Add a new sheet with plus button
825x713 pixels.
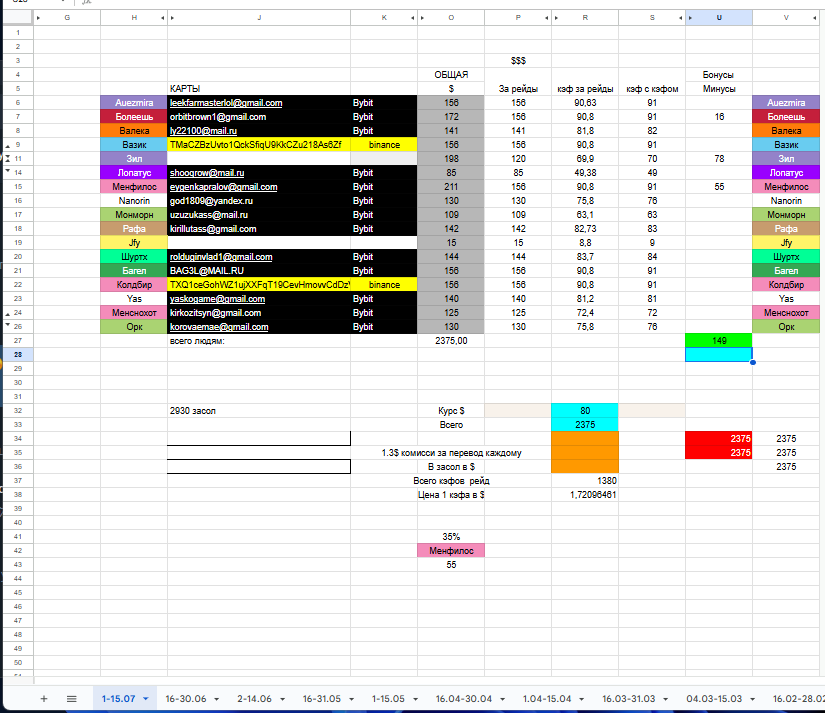tap(44, 699)
